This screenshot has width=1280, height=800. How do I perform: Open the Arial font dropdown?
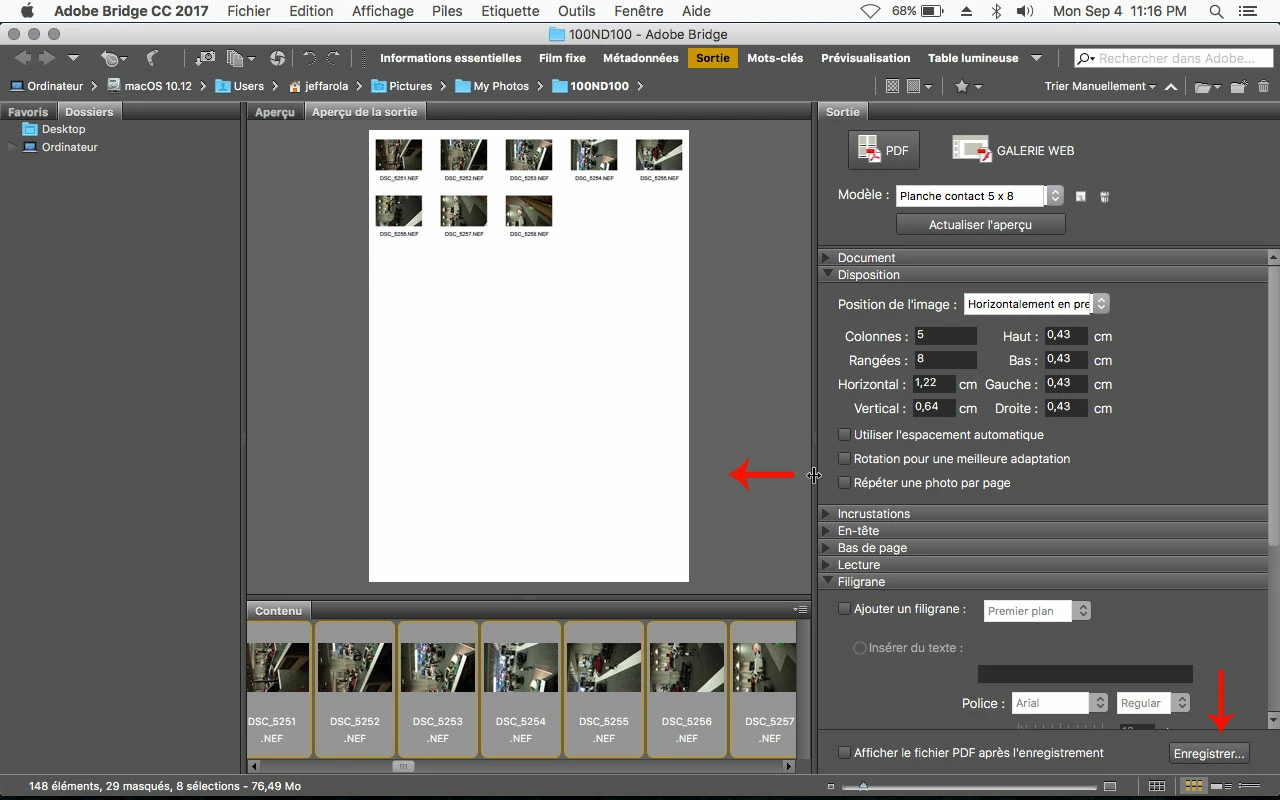(1059, 704)
